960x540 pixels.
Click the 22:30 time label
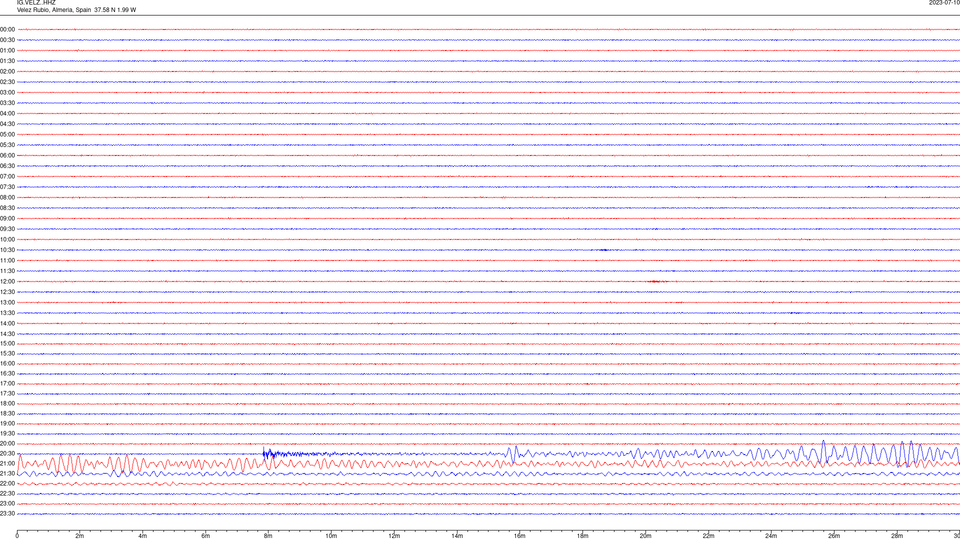pyautogui.click(x=7, y=493)
